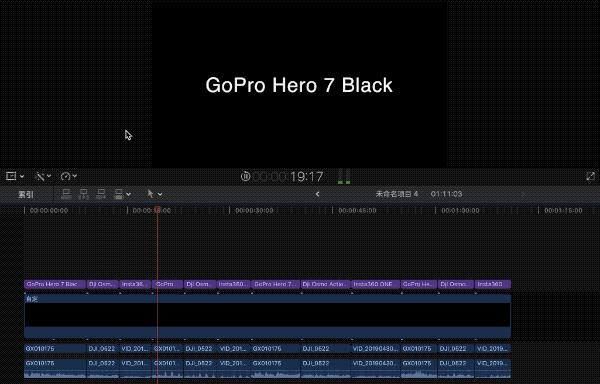Pause playback with the viewer play button

coord(245,176)
